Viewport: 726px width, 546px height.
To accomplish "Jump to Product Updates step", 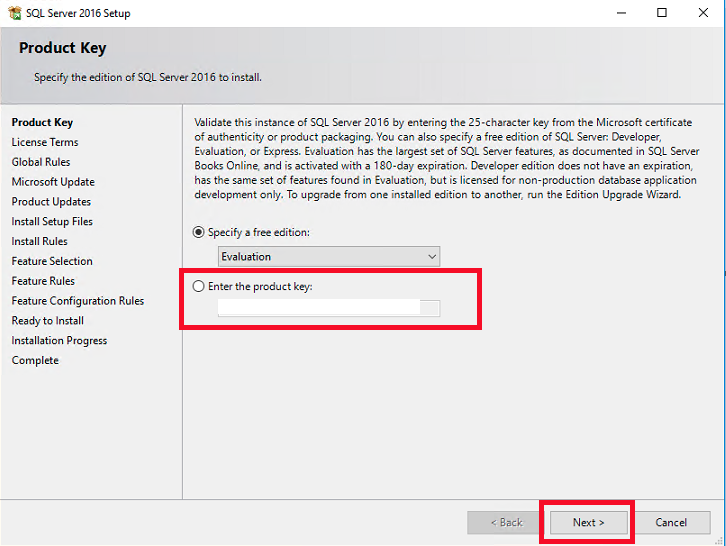I will point(51,202).
